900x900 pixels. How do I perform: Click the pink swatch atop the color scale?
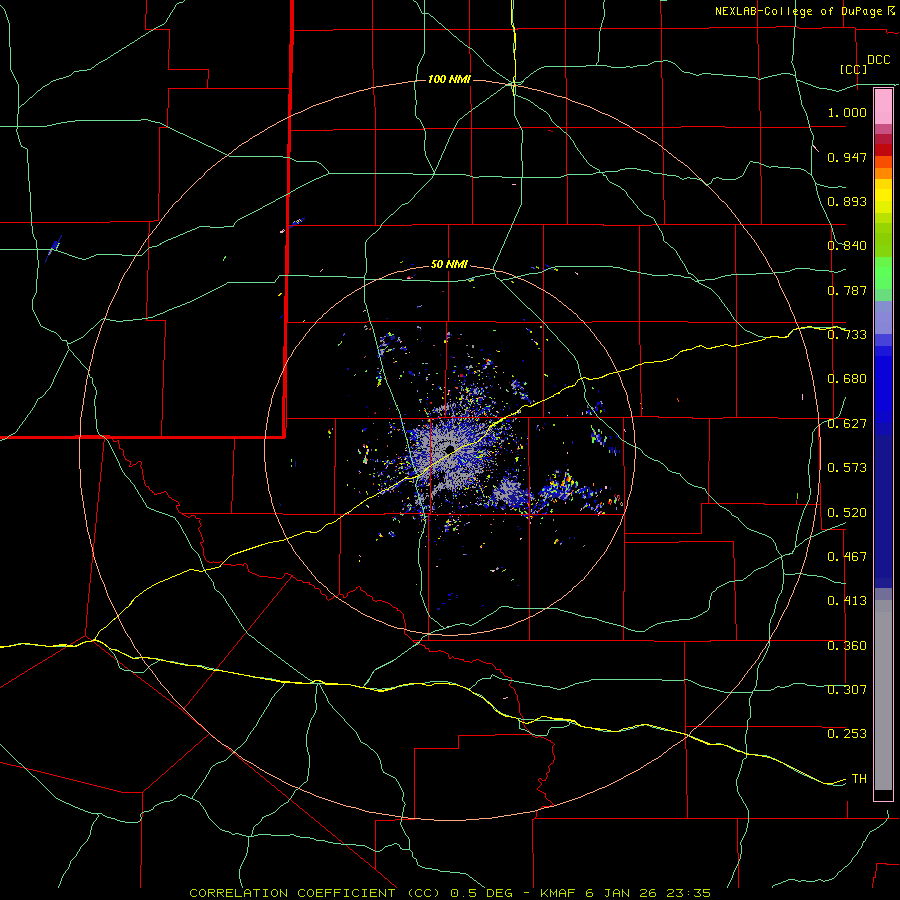pos(883,106)
